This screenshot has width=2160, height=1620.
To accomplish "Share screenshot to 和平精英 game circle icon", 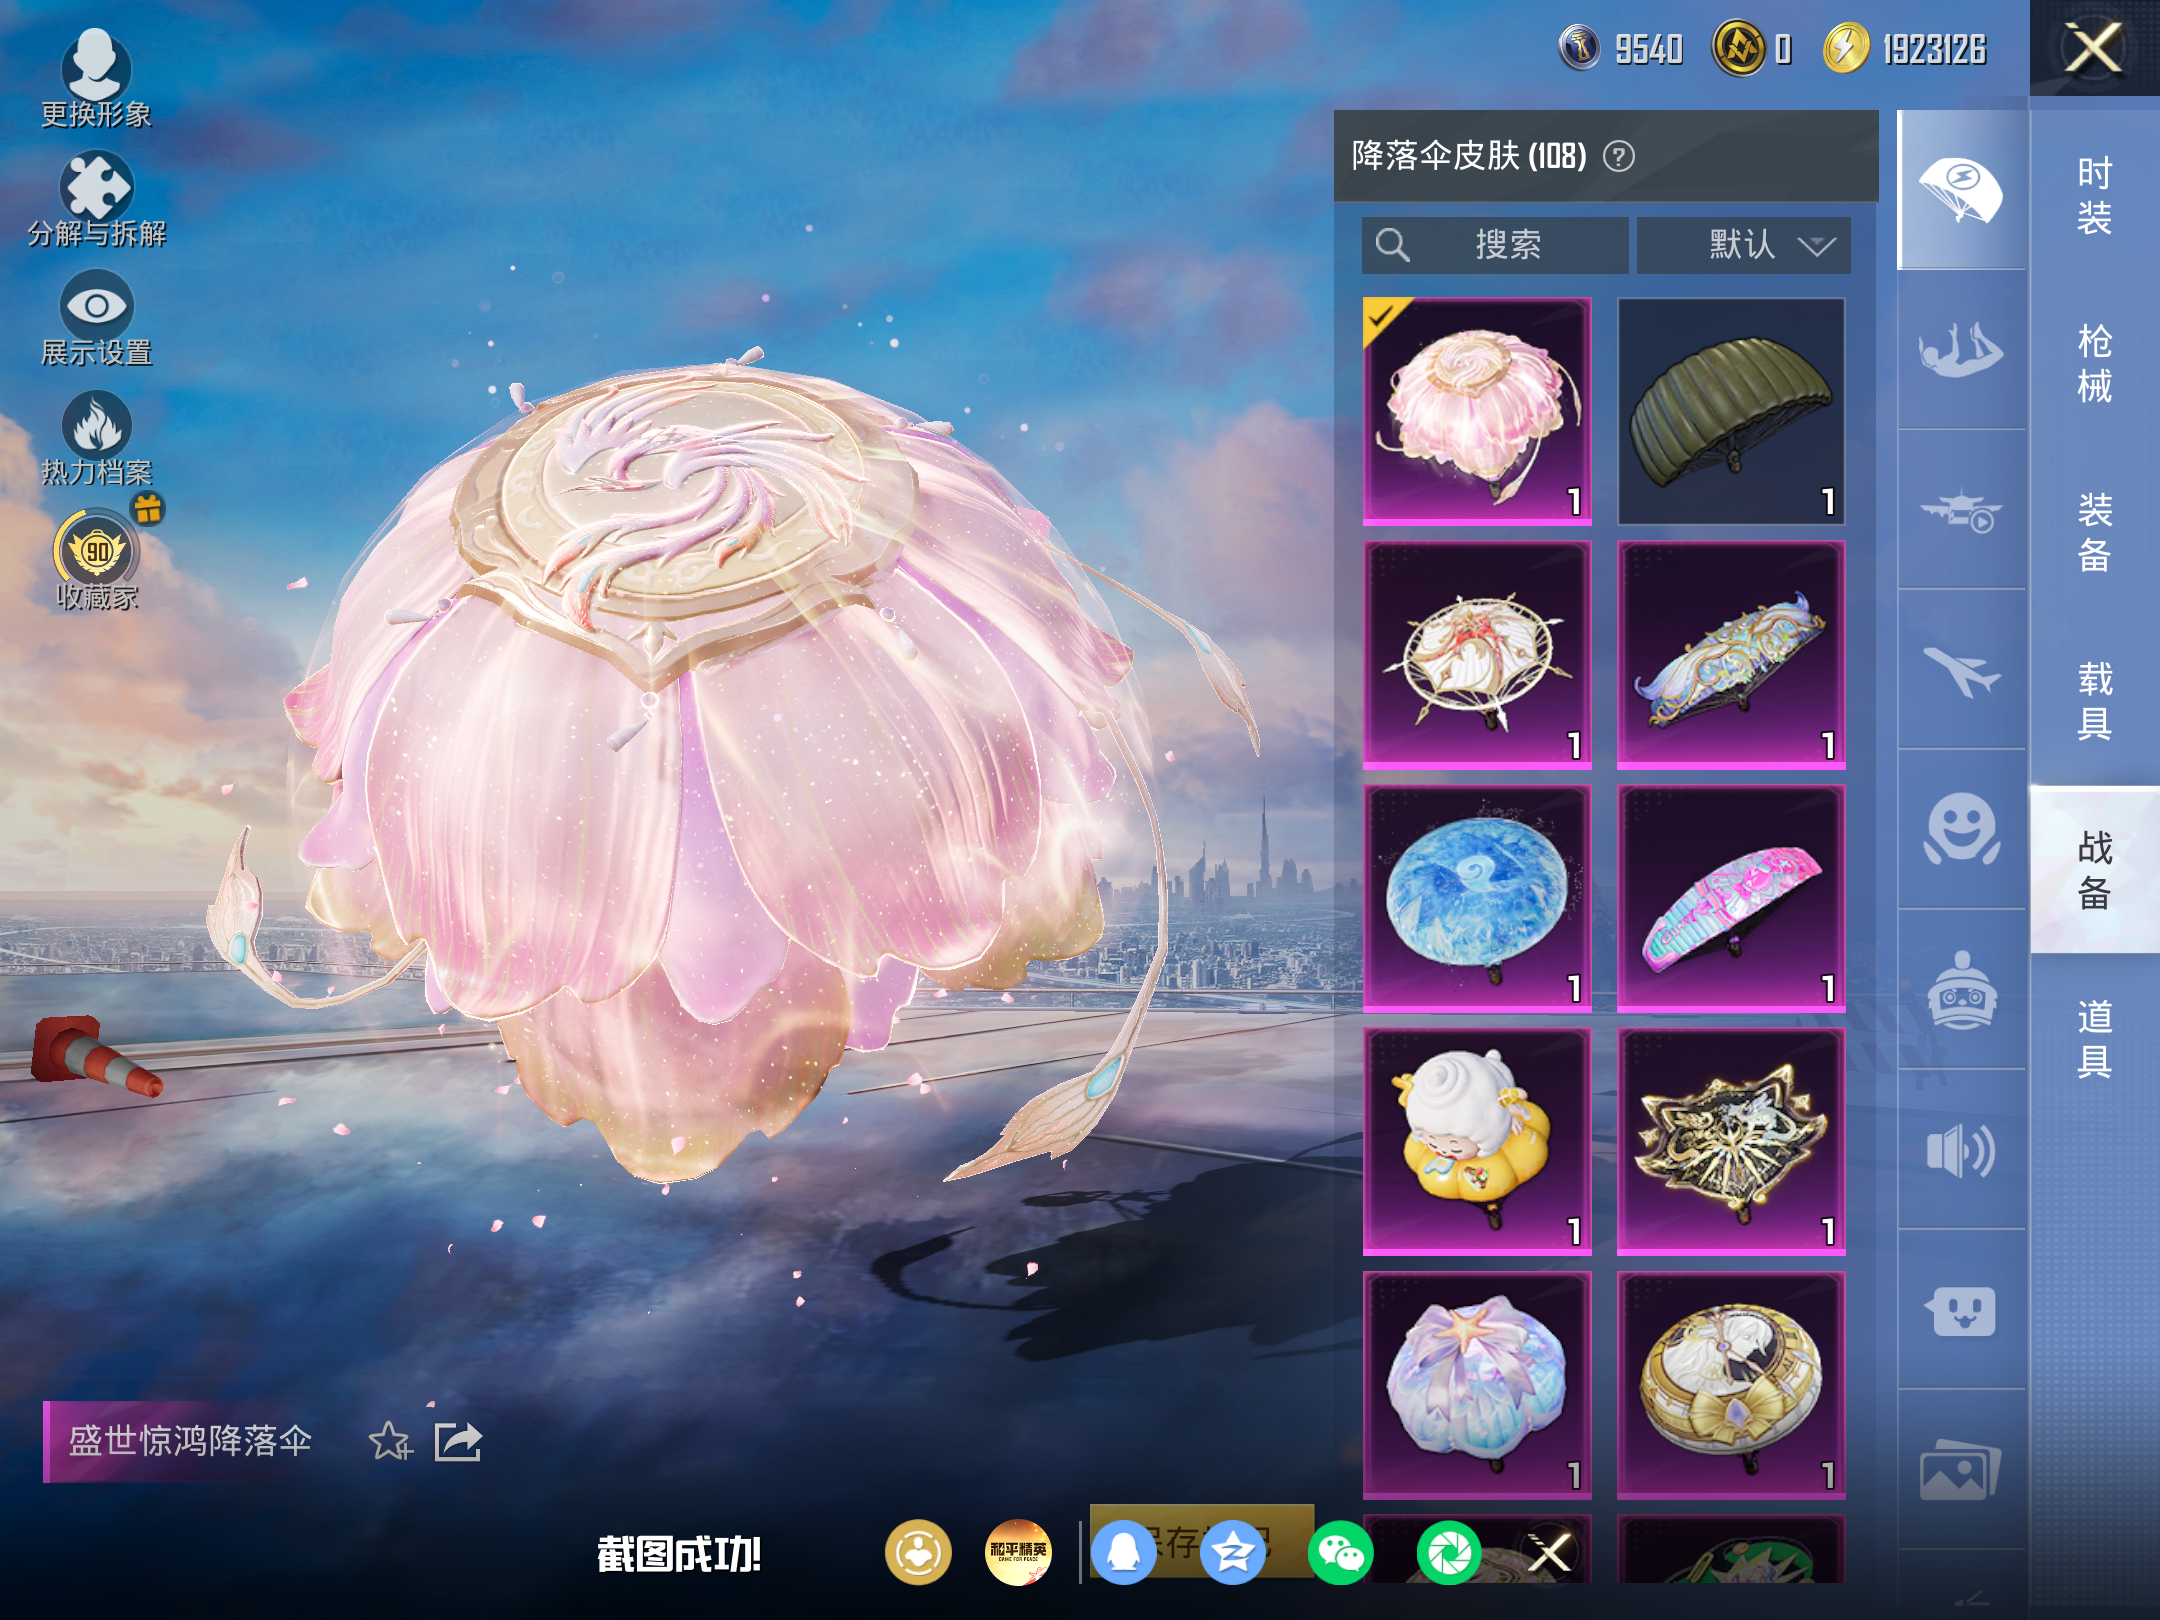I will [1018, 1553].
